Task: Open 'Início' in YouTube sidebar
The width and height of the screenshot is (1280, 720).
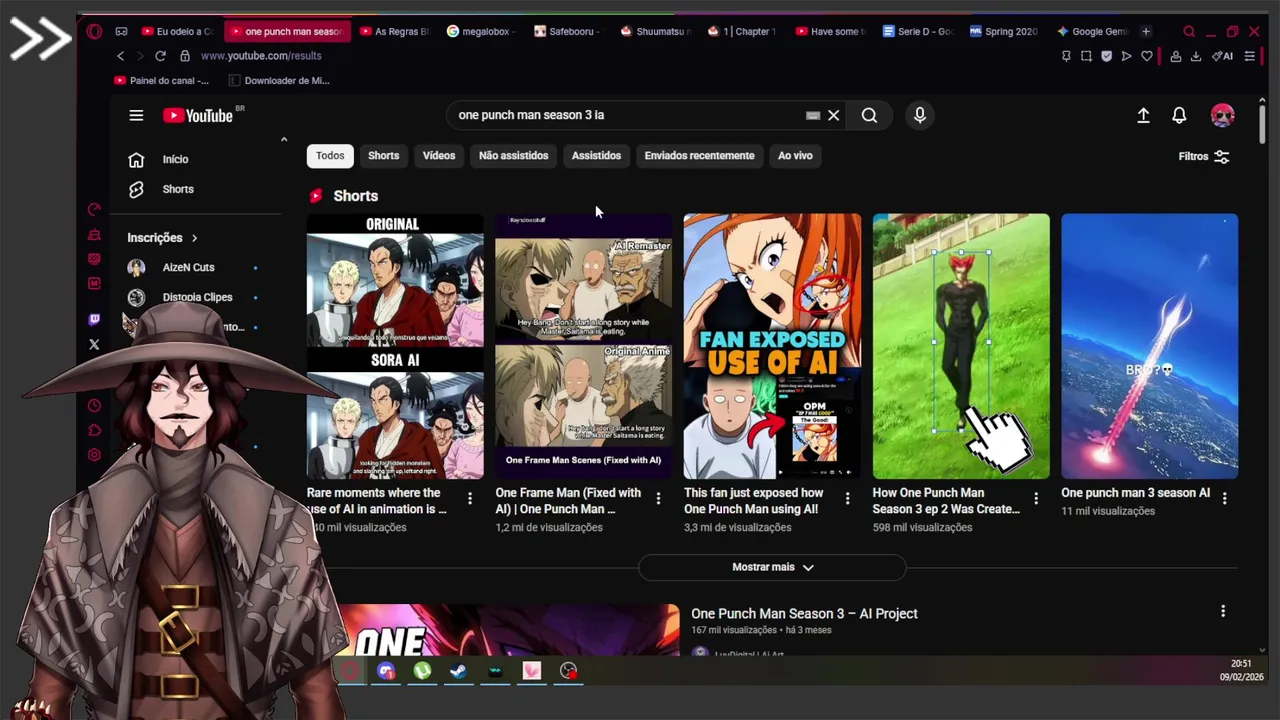Action: [175, 159]
